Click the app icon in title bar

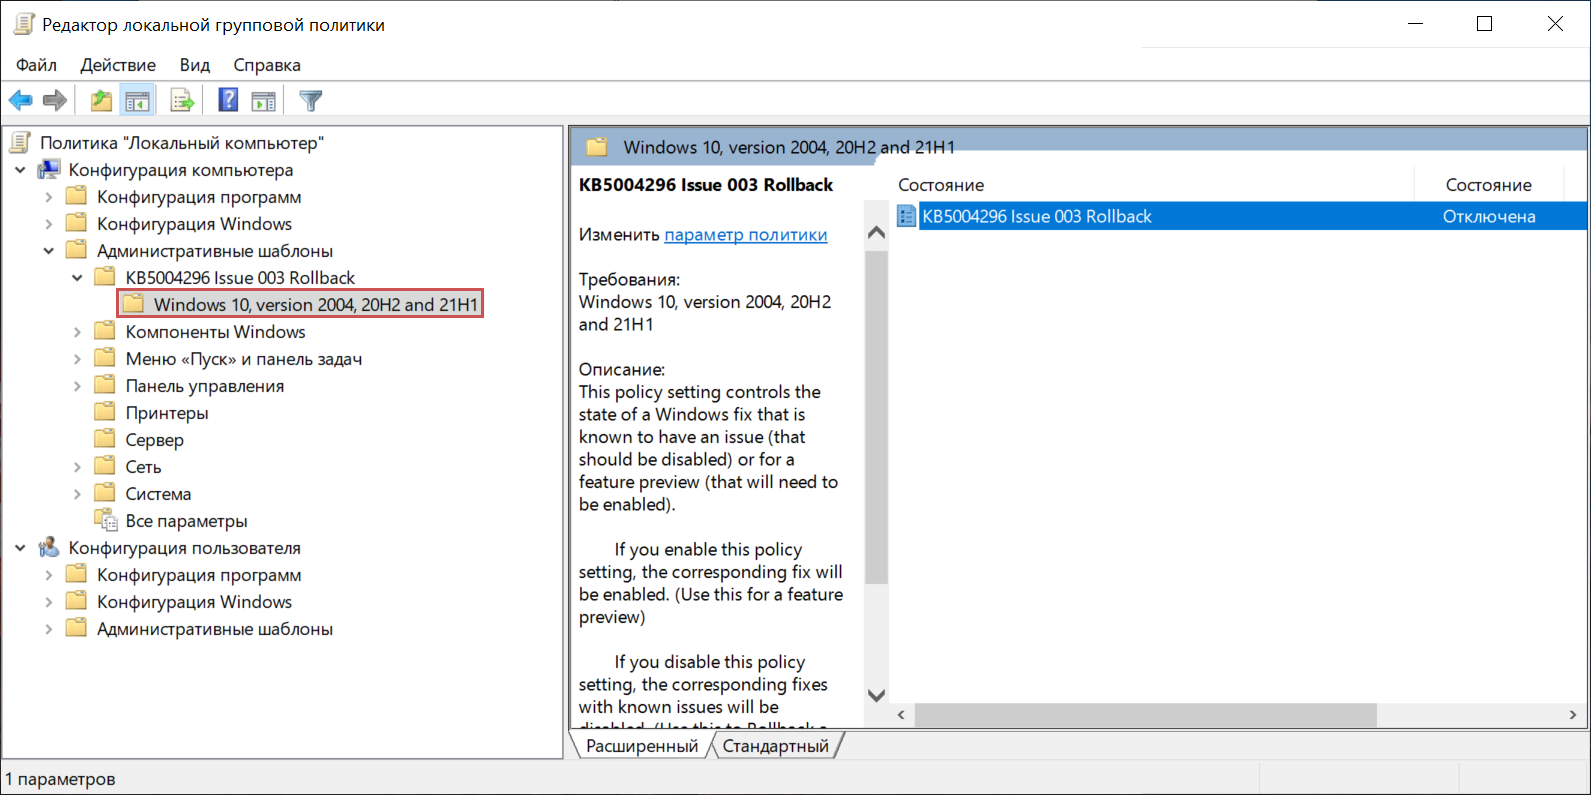[x=24, y=24]
